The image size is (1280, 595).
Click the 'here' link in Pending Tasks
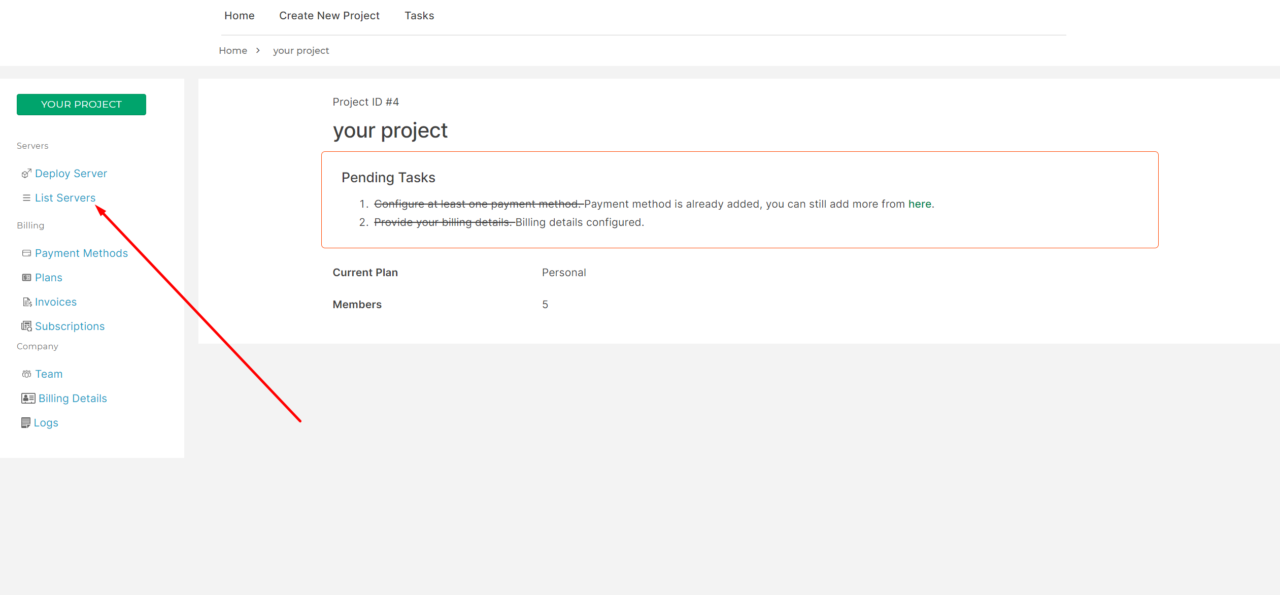(919, 203)
